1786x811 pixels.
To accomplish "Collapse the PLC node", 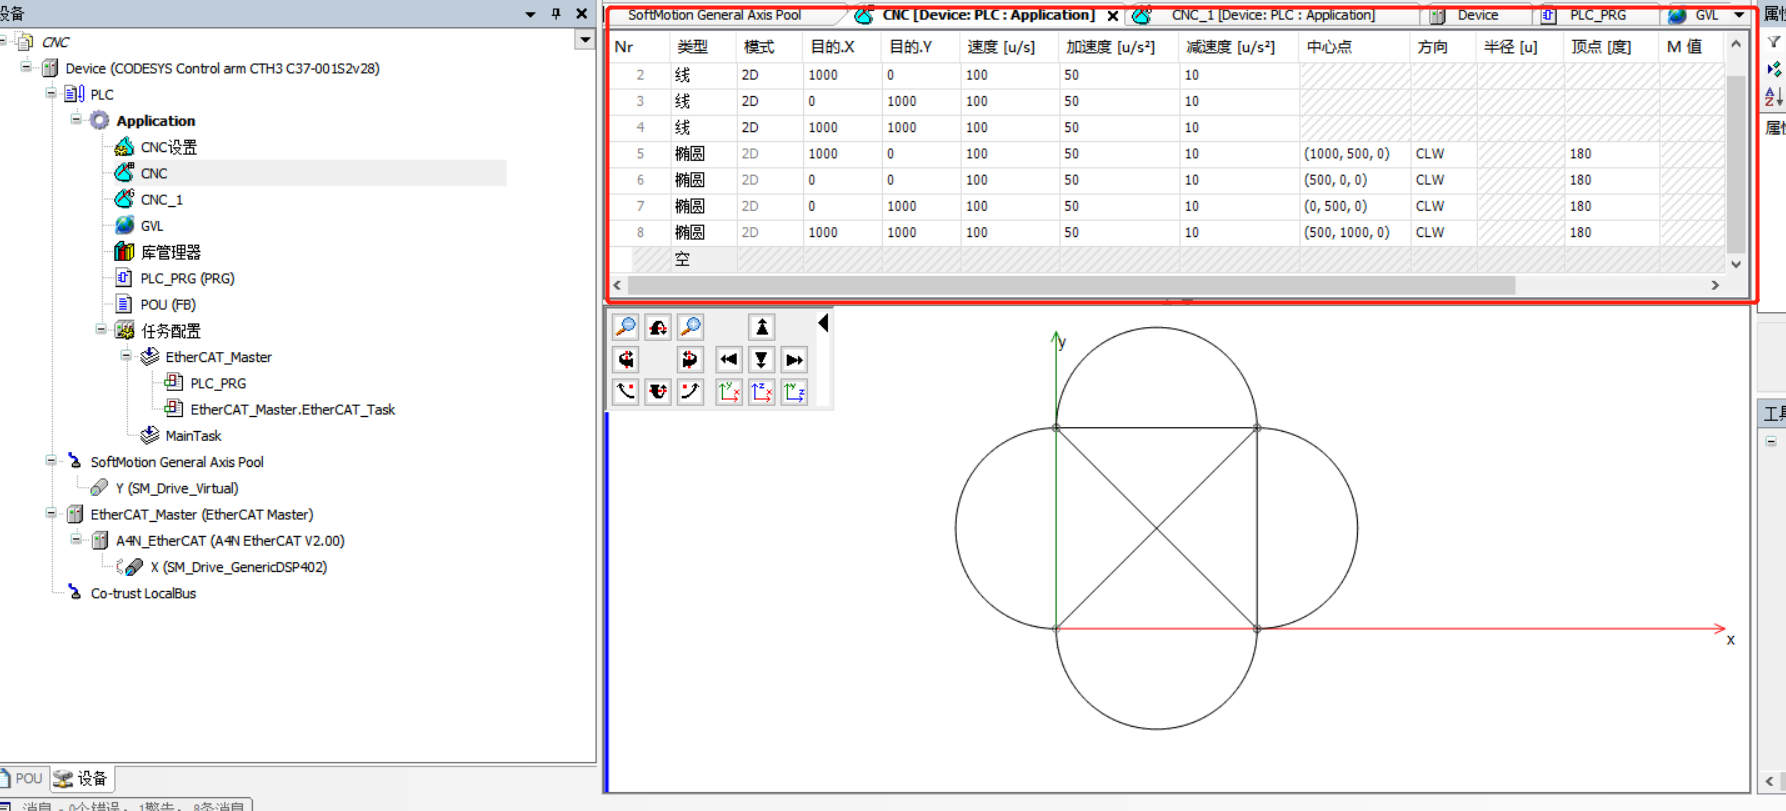I will click(51, 93).
